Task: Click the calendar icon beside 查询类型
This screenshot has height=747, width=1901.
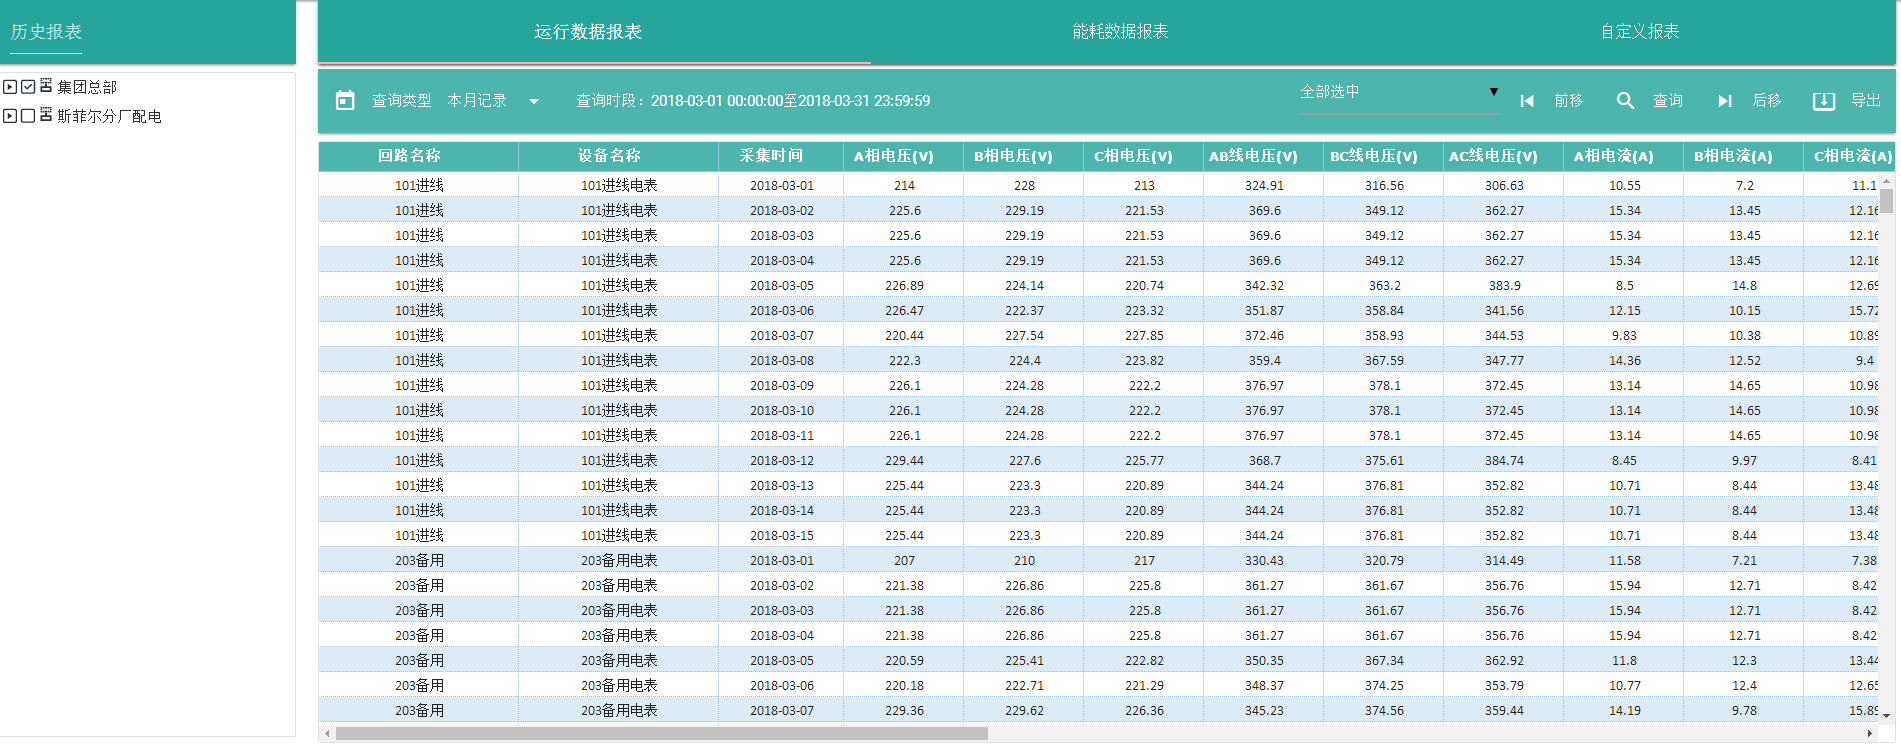Action: pyautogui.click(x=345, y=100)
